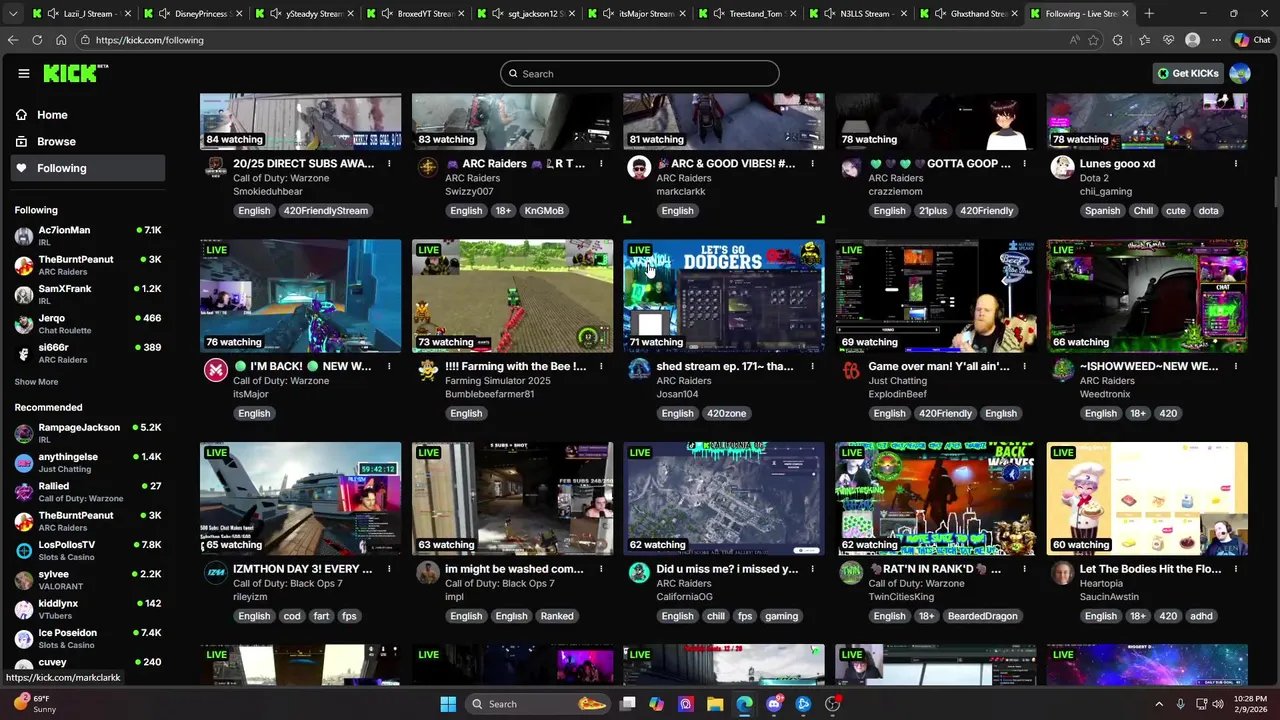Open File Explorer from taskbar

[x=715, y=704]
